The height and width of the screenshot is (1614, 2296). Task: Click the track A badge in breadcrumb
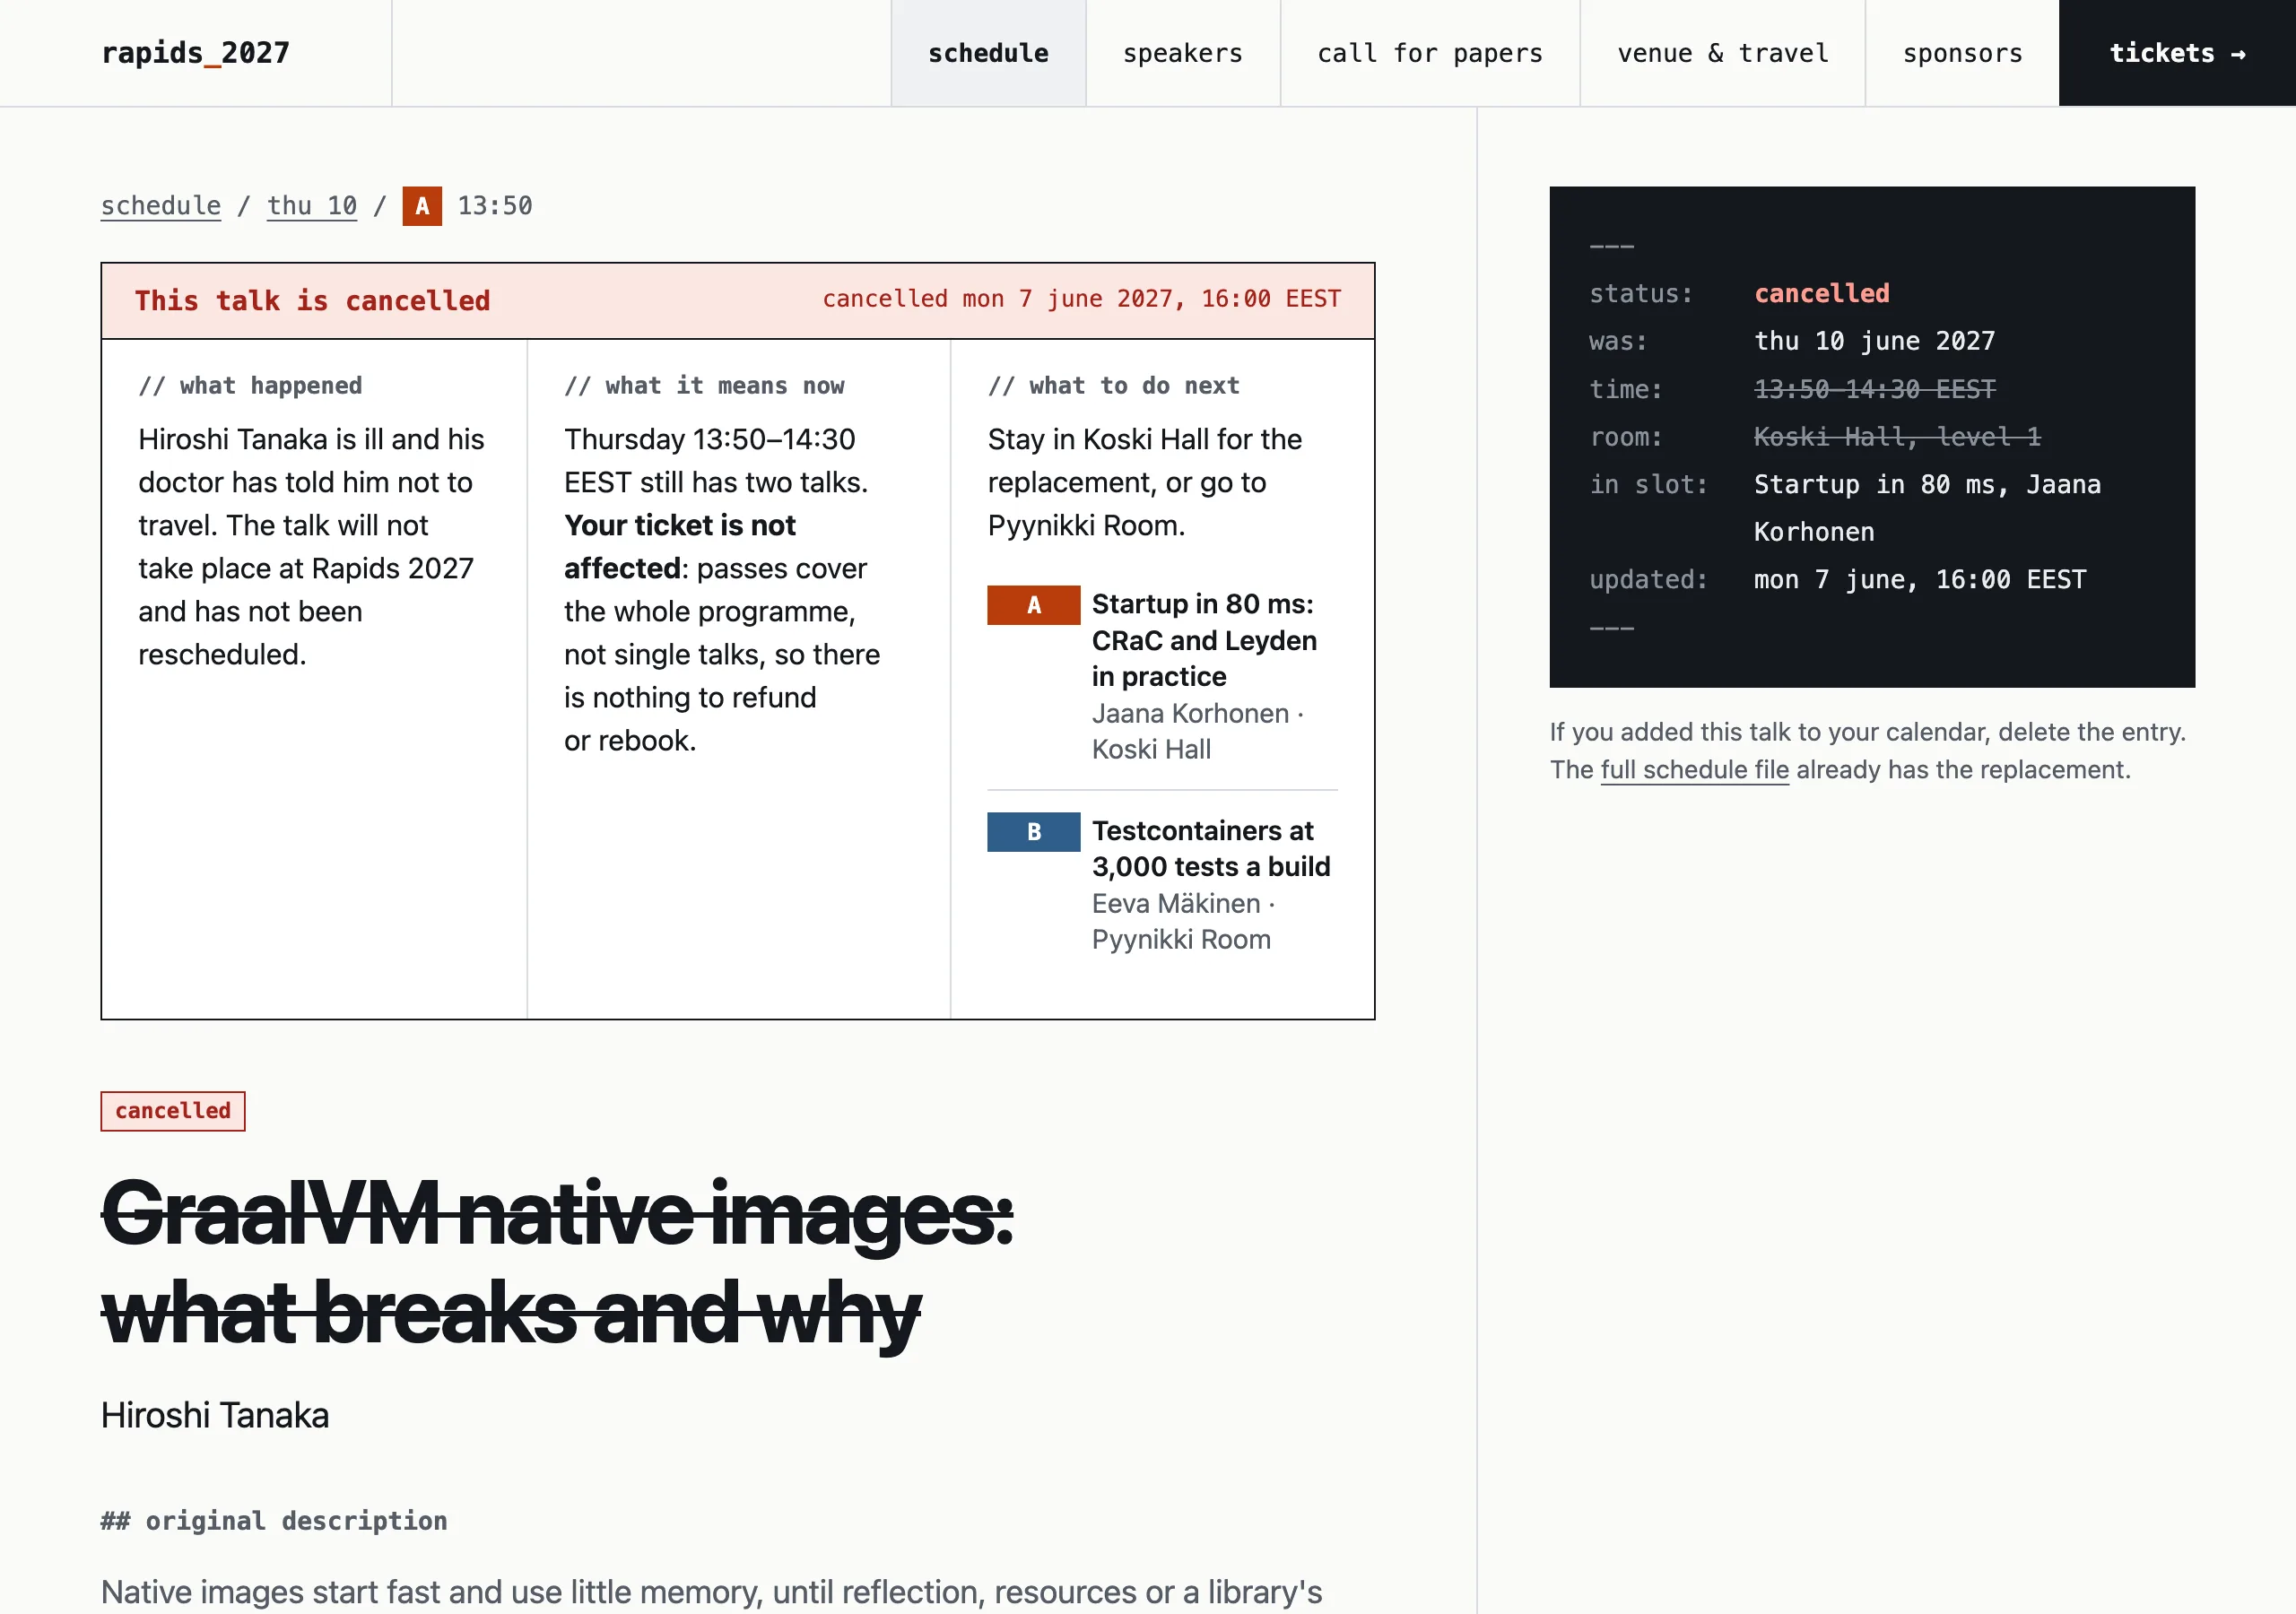click(x=422, y=206)
